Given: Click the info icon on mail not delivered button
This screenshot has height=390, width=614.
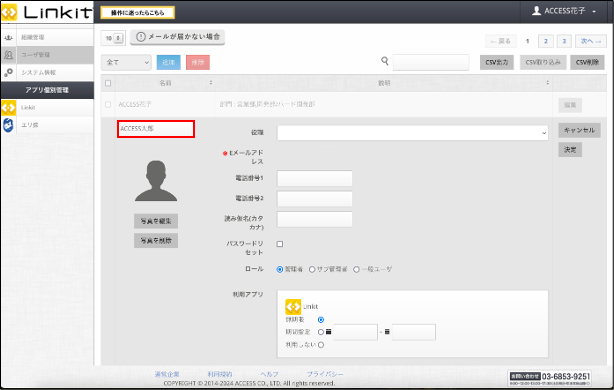Looking at the screenshot, I should click(141, 37).
